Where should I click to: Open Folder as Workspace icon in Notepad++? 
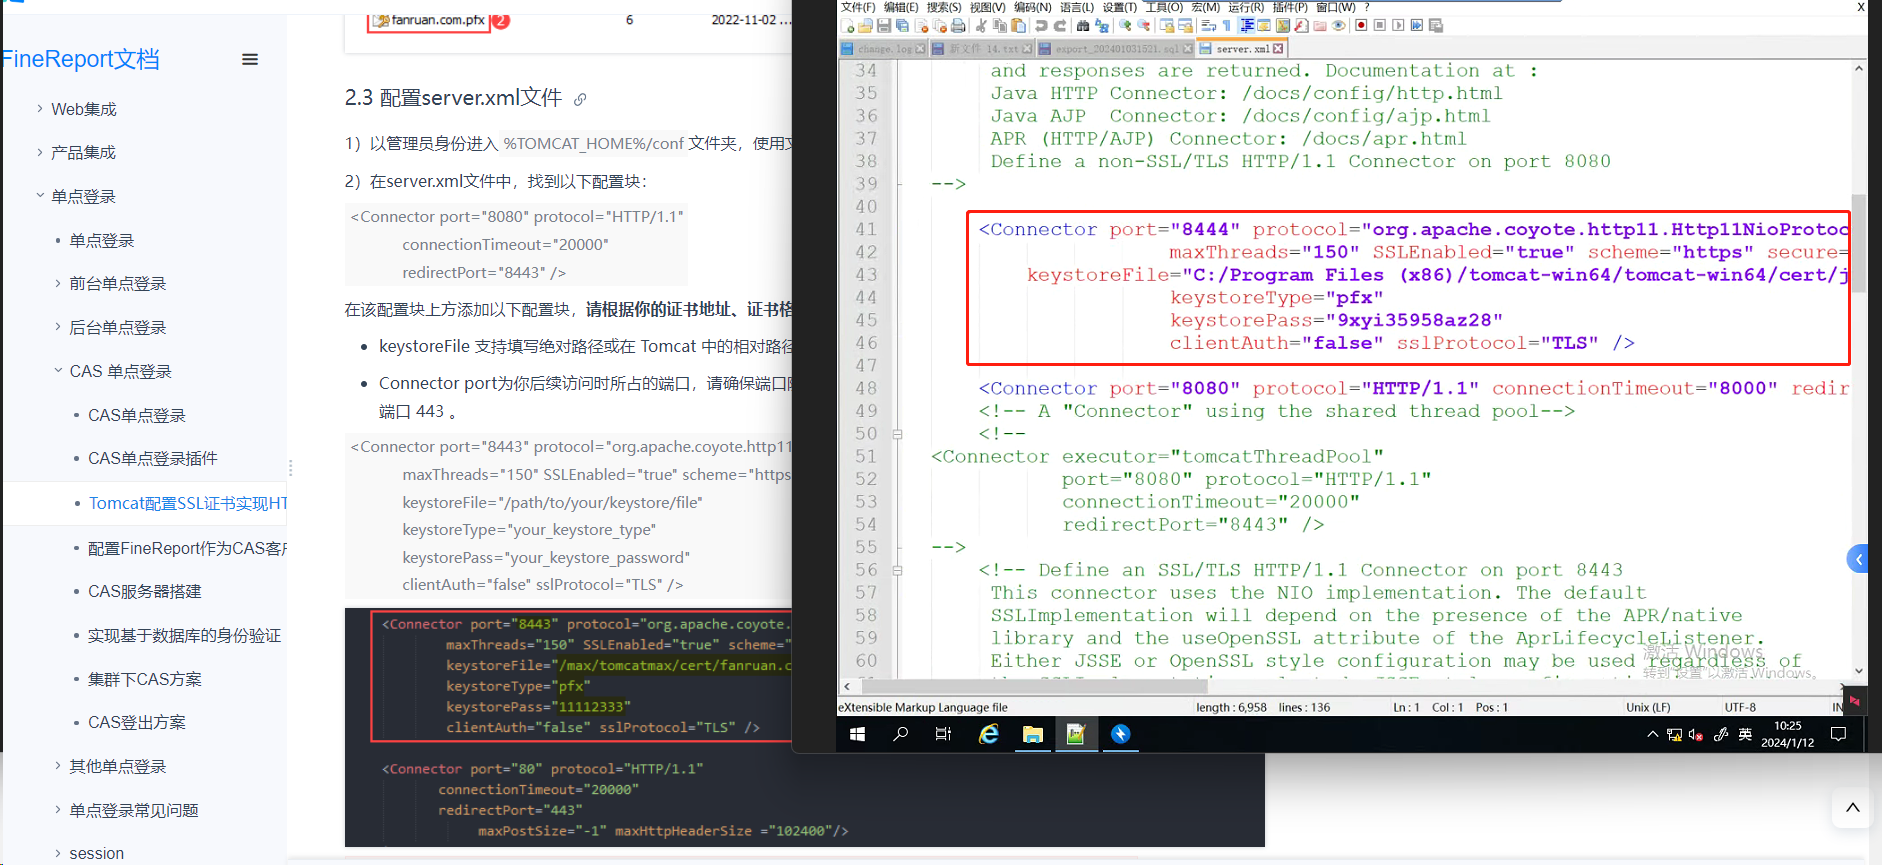(1320, 25)
